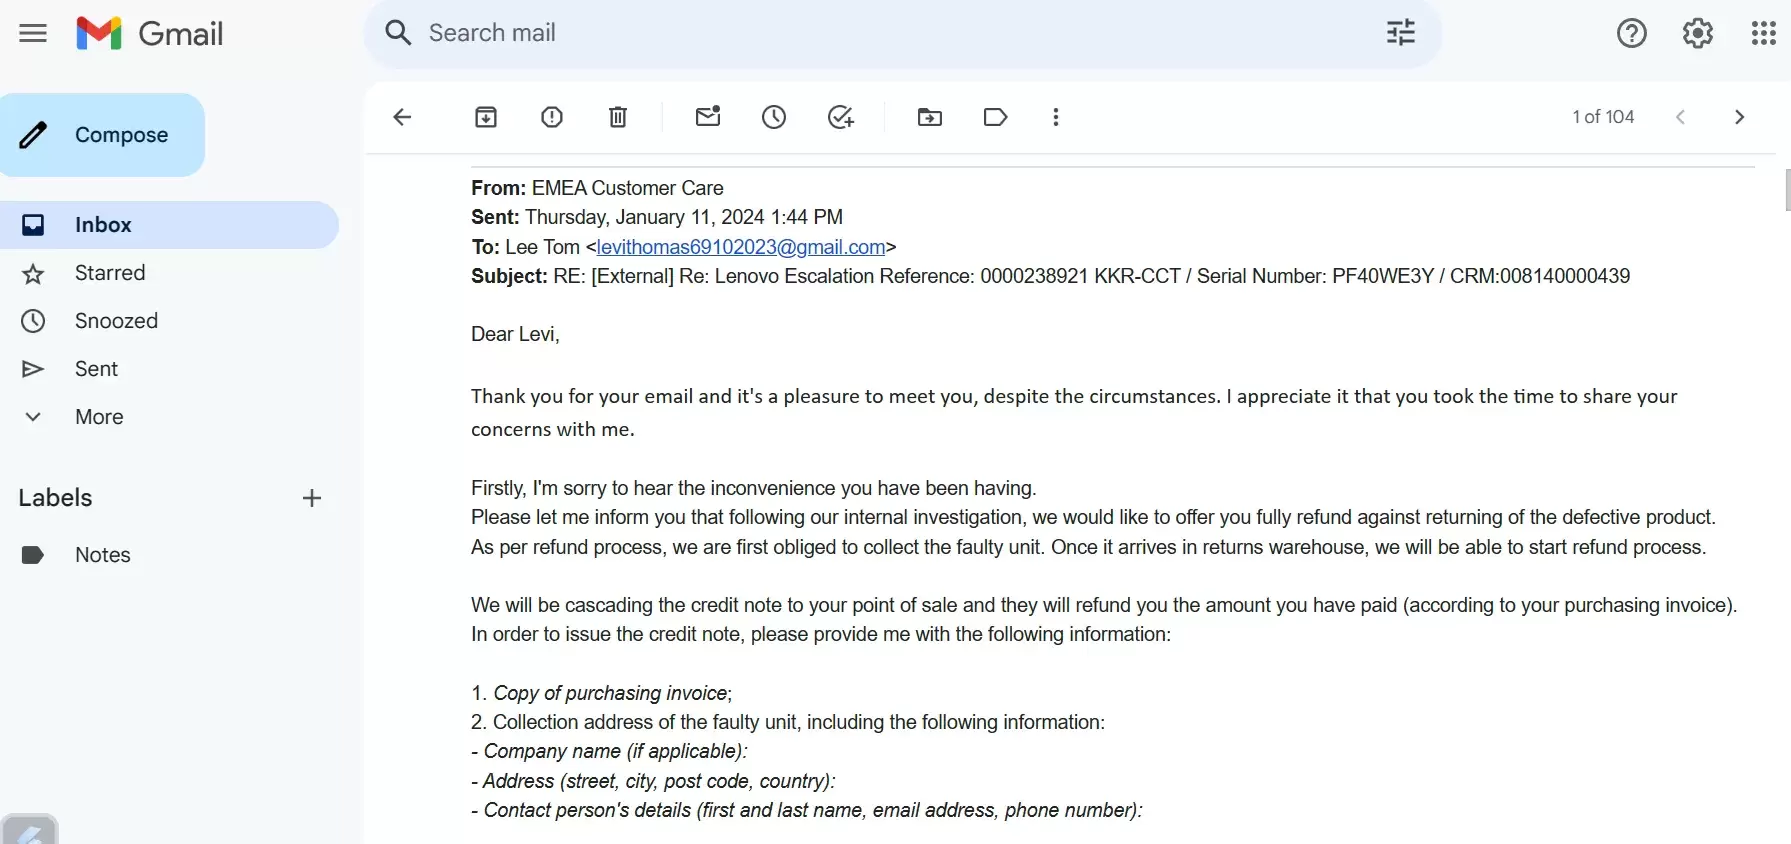Click the Compose button
The width and height of the screenshot is (1791, 844).
(x=103, y=135)
